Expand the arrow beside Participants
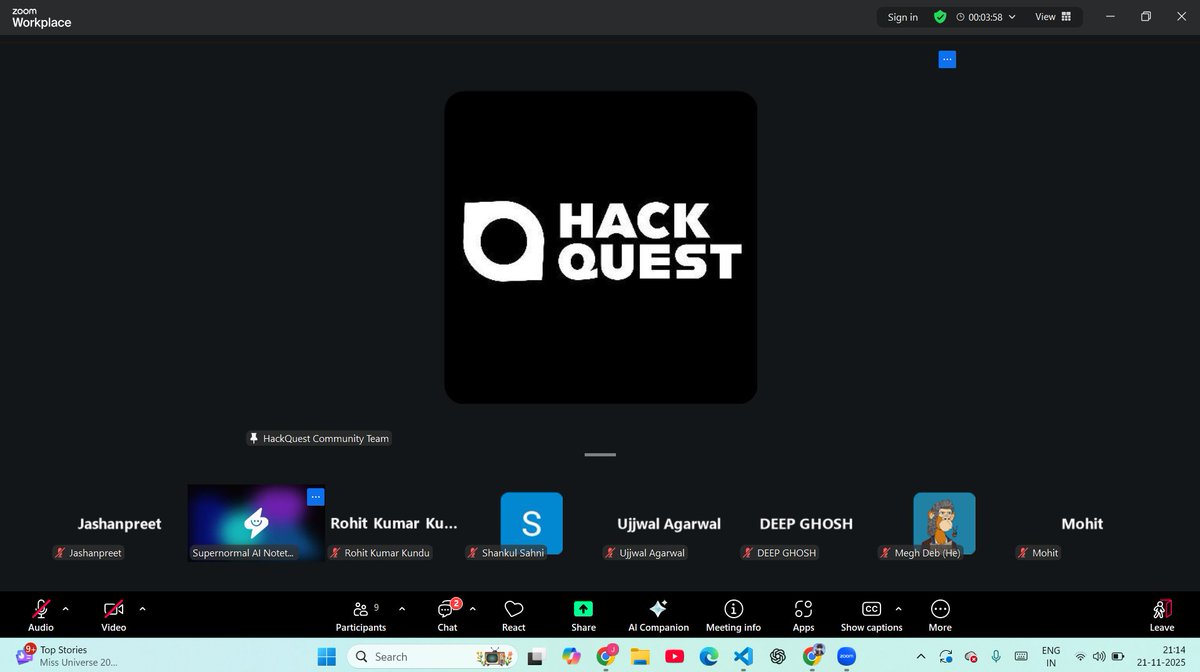The width and height of the screenshot is (1200, 672). [402, 608]
